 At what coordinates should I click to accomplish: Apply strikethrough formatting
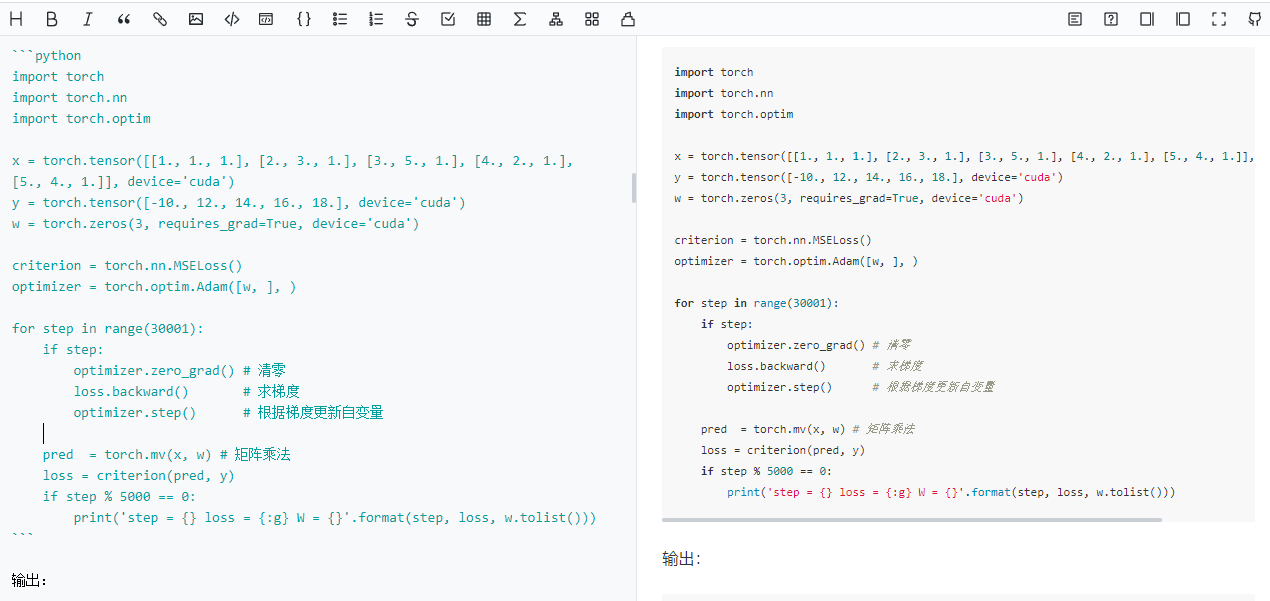[x=412, y=19]
